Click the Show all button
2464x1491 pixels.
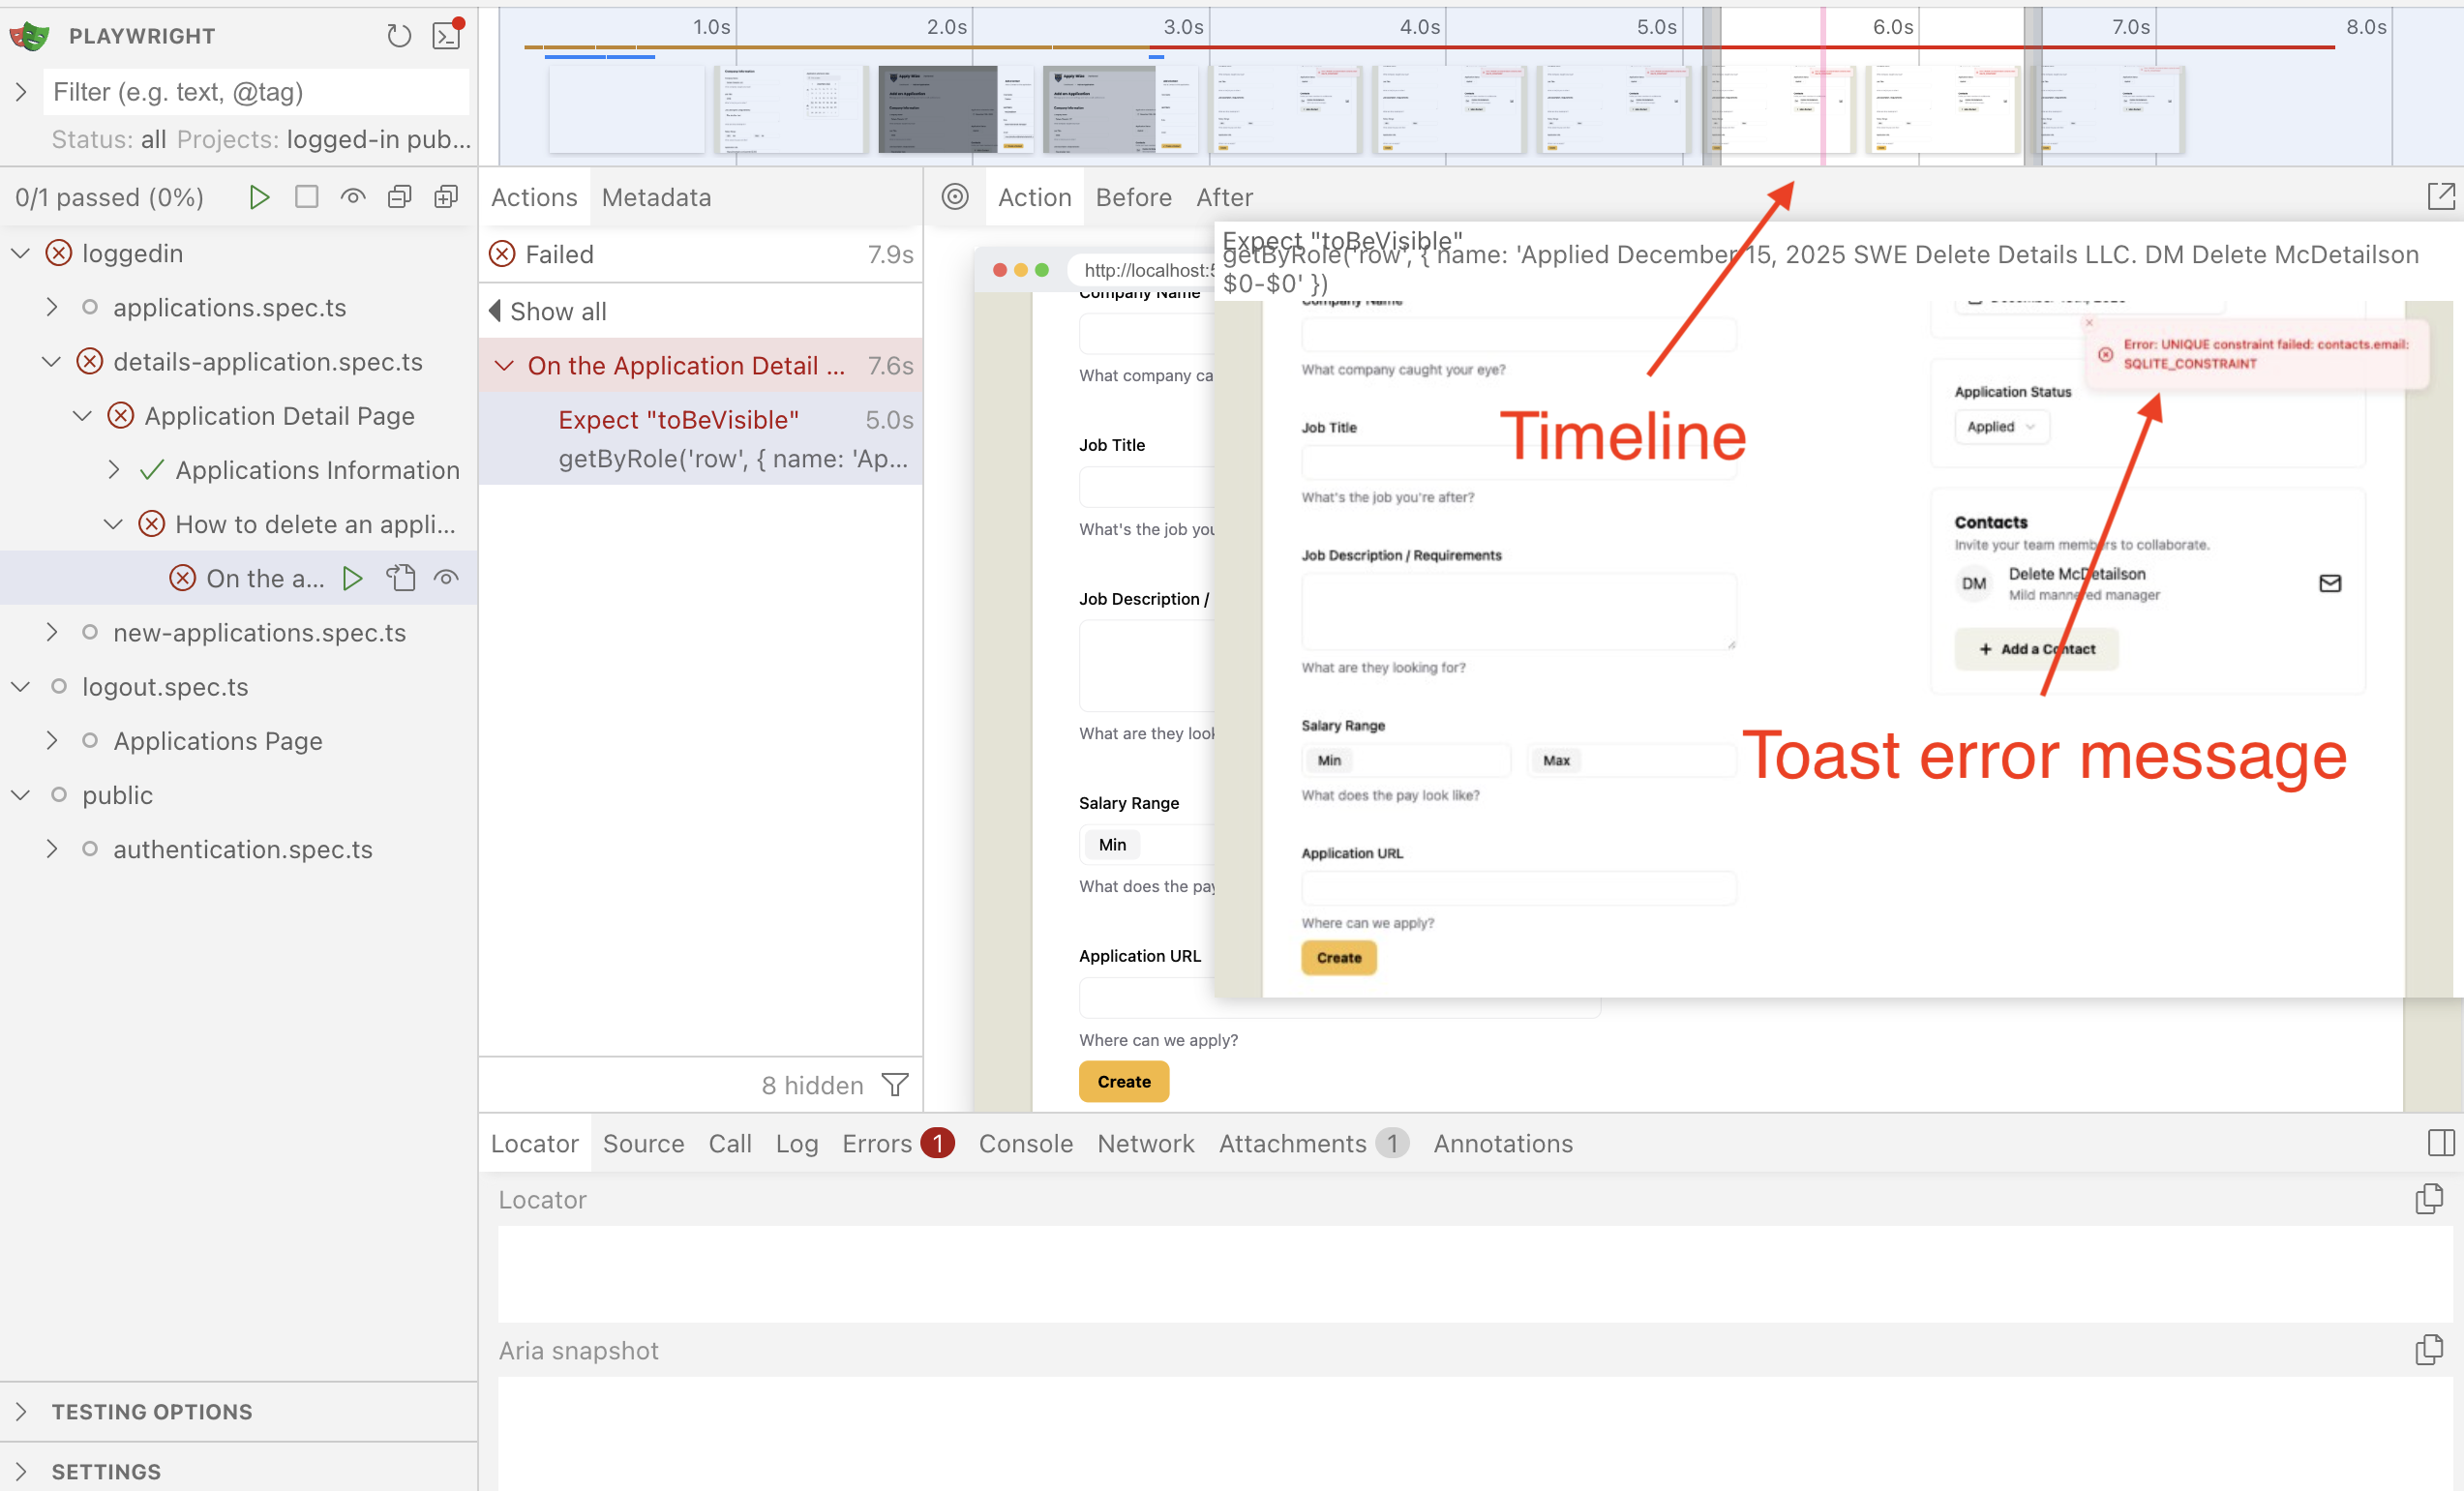[x=557, y=311]
